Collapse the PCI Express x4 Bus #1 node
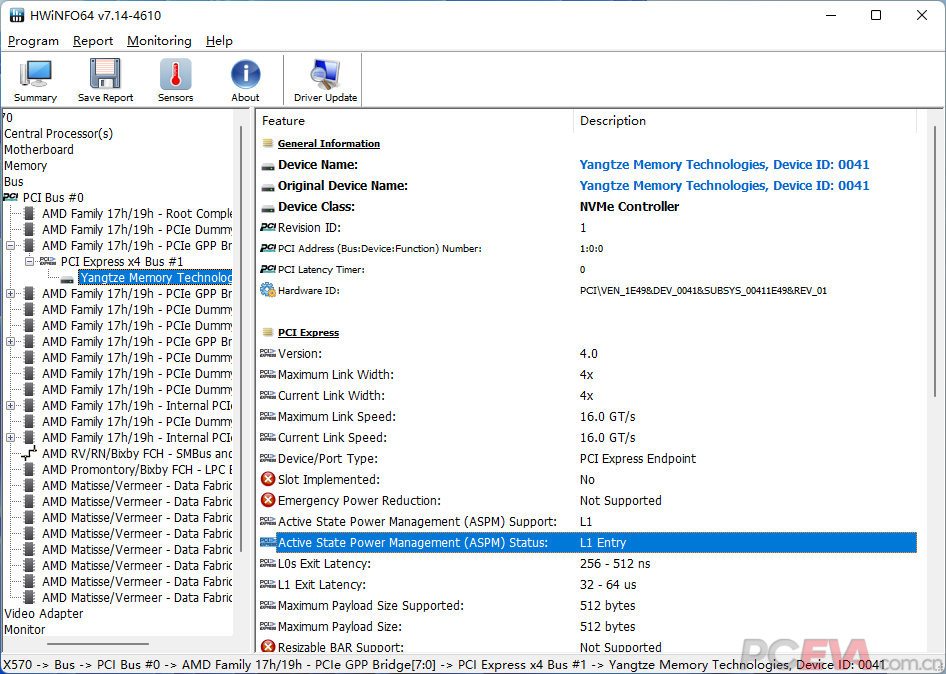Screen dimensions: 946x674 click(x=29, y=261)
